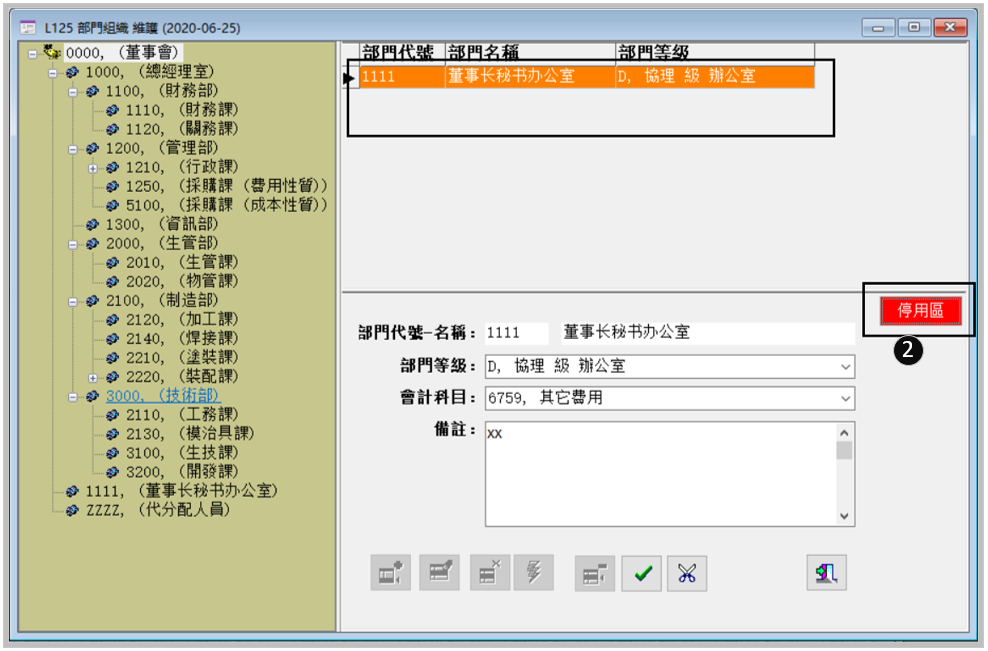Click the department code field 1111
The image size is (988, 651).
(x=517, y=333)
